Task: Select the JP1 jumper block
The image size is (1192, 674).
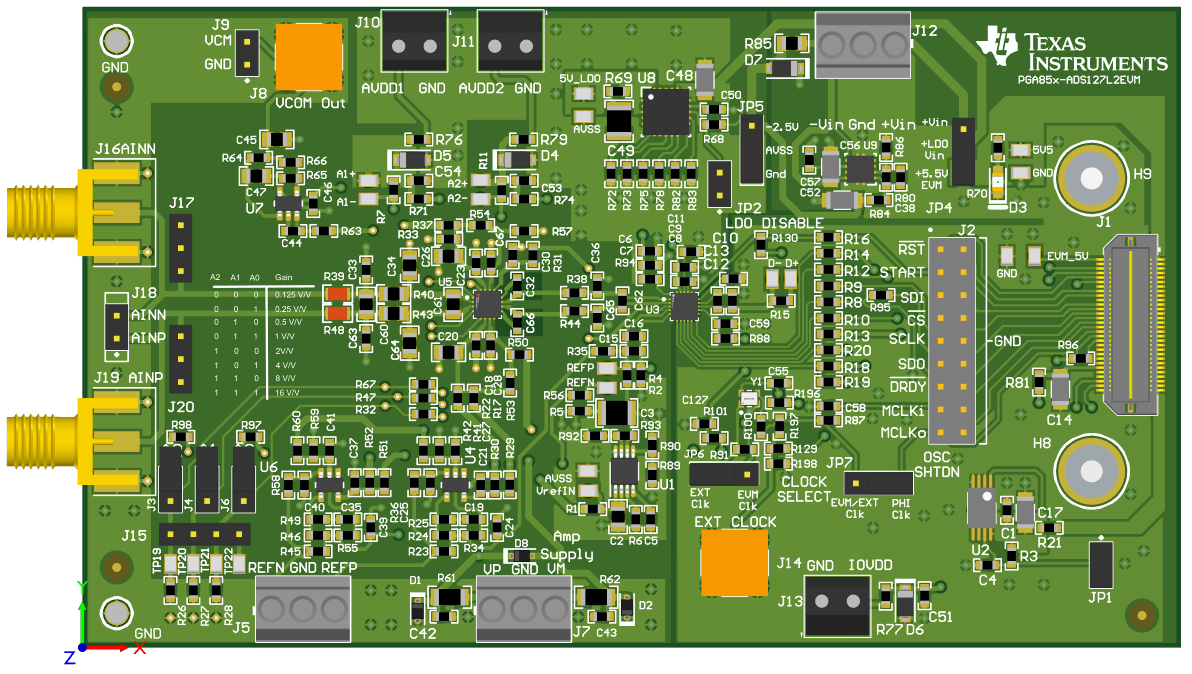Action: tap(1101, 564)
